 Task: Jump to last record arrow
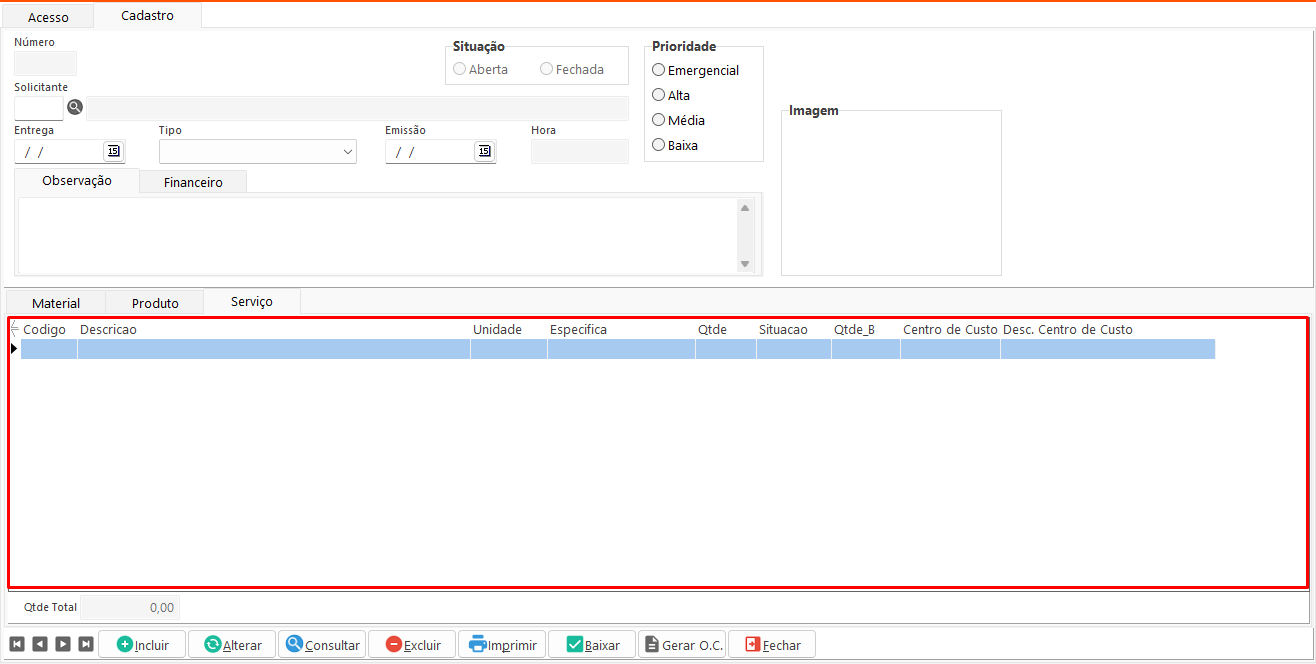86,645
